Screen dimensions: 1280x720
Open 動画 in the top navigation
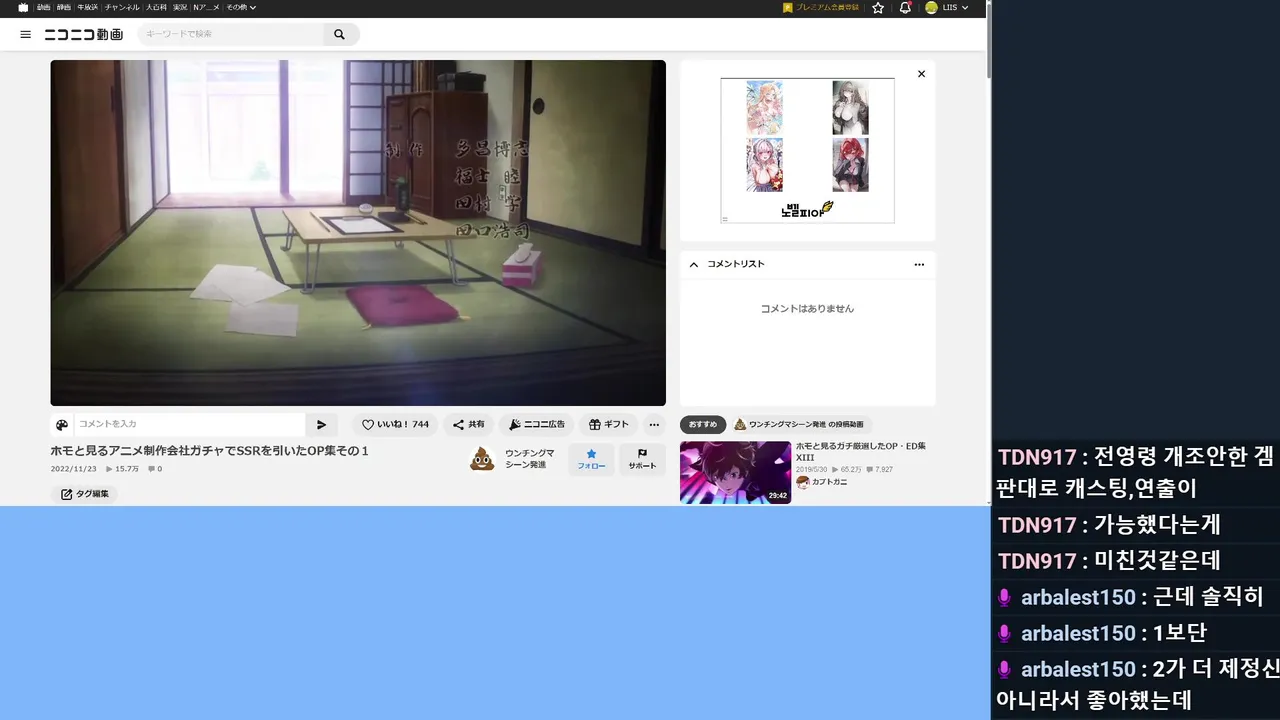[44, 7]
